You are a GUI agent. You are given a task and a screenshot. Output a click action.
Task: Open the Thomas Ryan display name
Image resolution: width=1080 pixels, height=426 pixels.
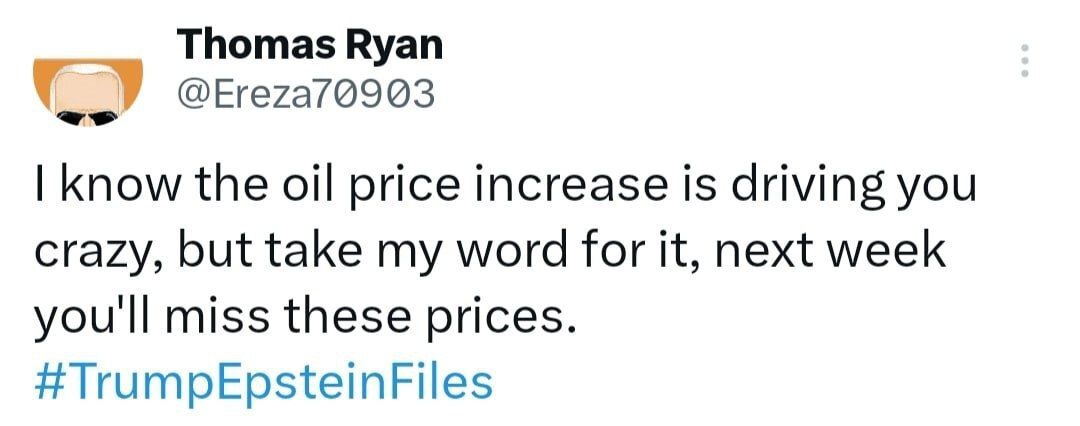(x=310, y=44)
